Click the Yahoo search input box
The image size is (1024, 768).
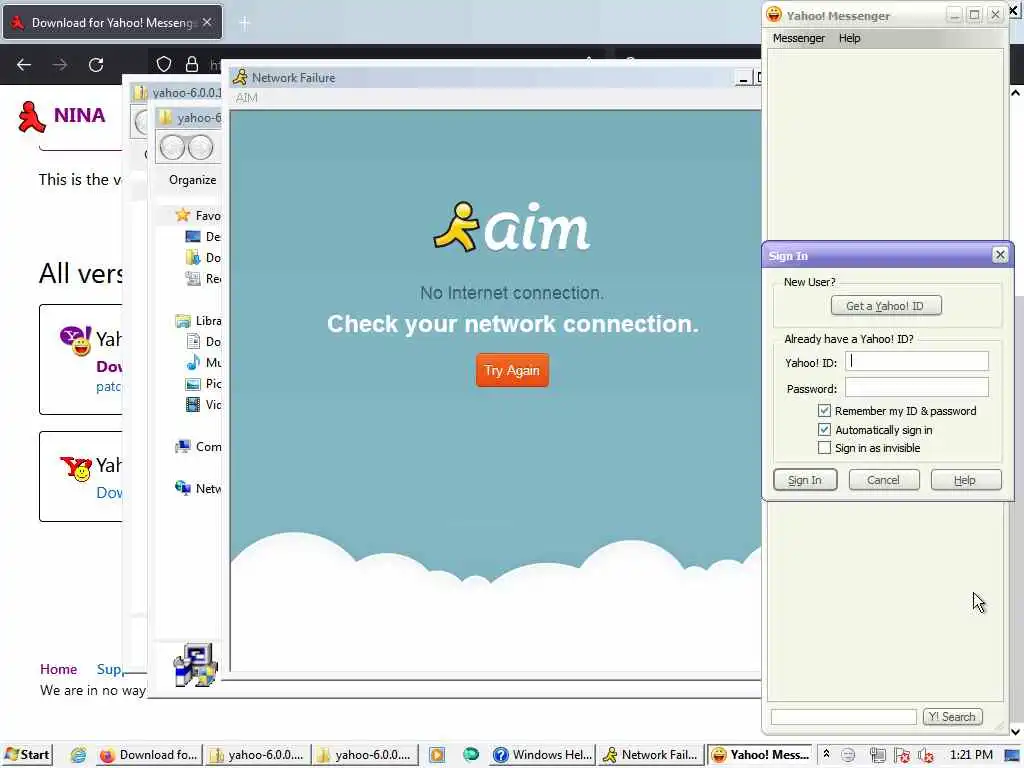(843, 717)
